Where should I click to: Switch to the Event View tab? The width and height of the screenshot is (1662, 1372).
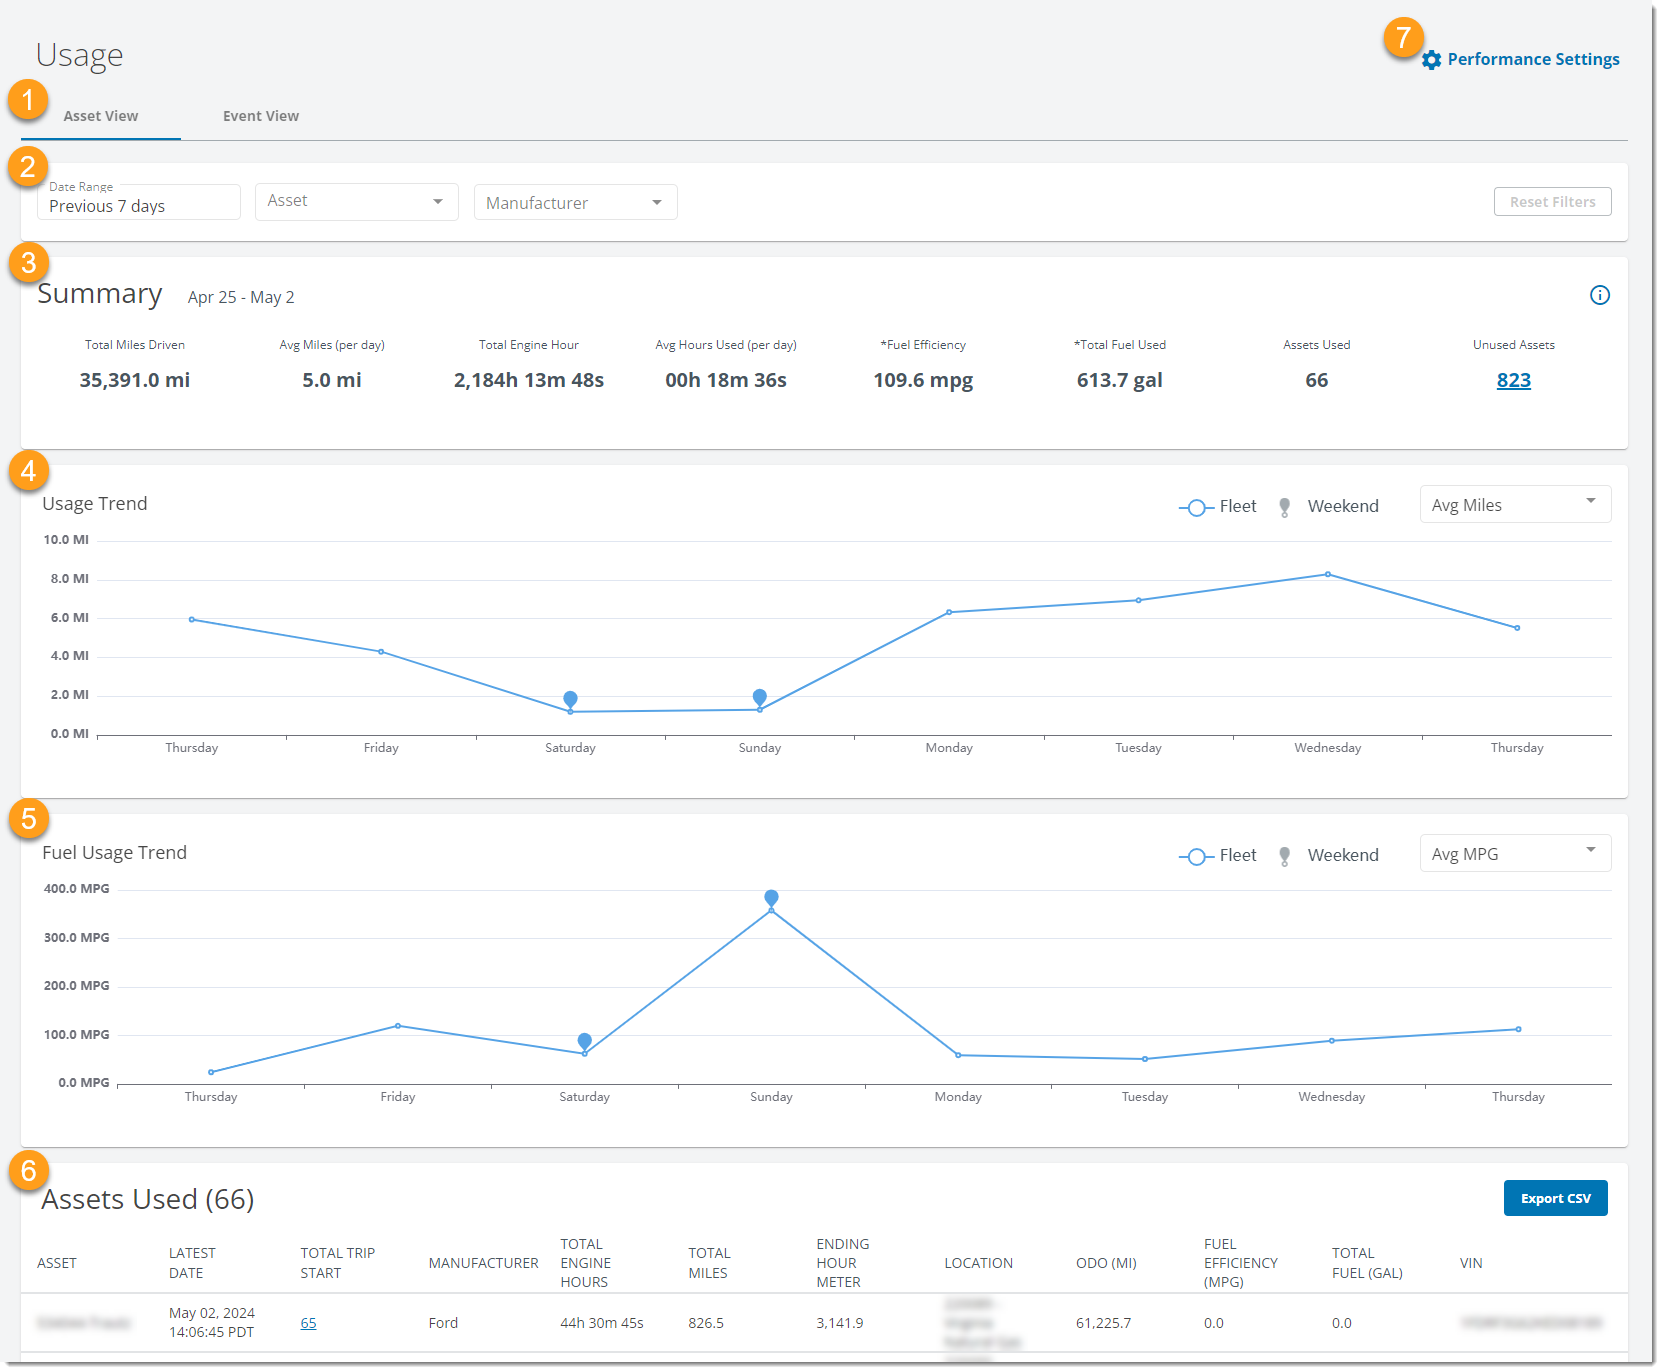click(261, 116)
